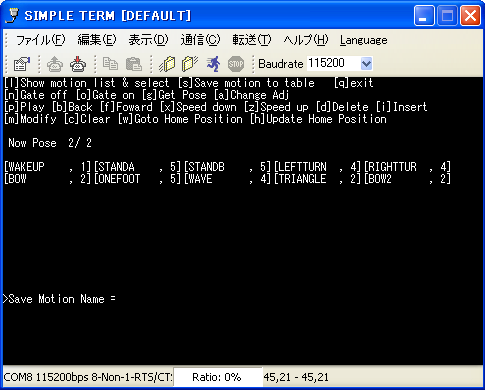The image size is (485, 390).
Task: Click the connect phone icon with up arrow
Action: tap(55, 64)
